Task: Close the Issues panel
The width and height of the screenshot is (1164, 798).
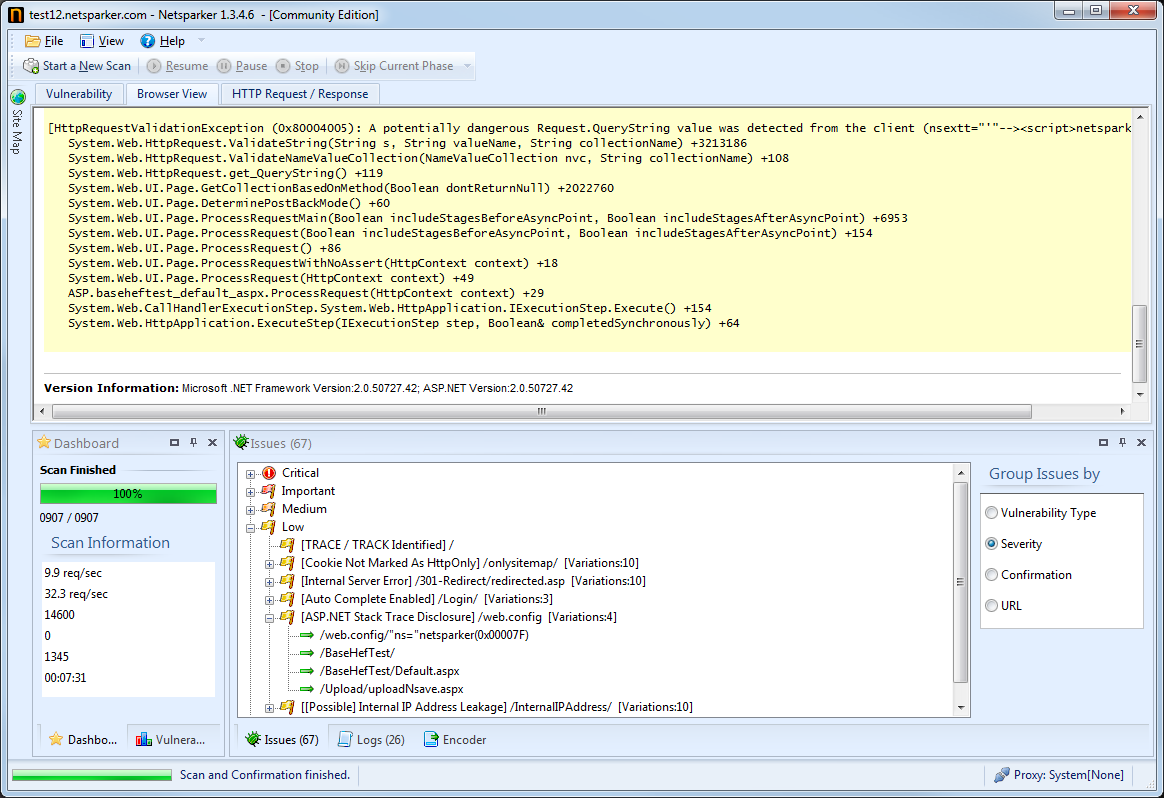Action: coord(1142,442)
